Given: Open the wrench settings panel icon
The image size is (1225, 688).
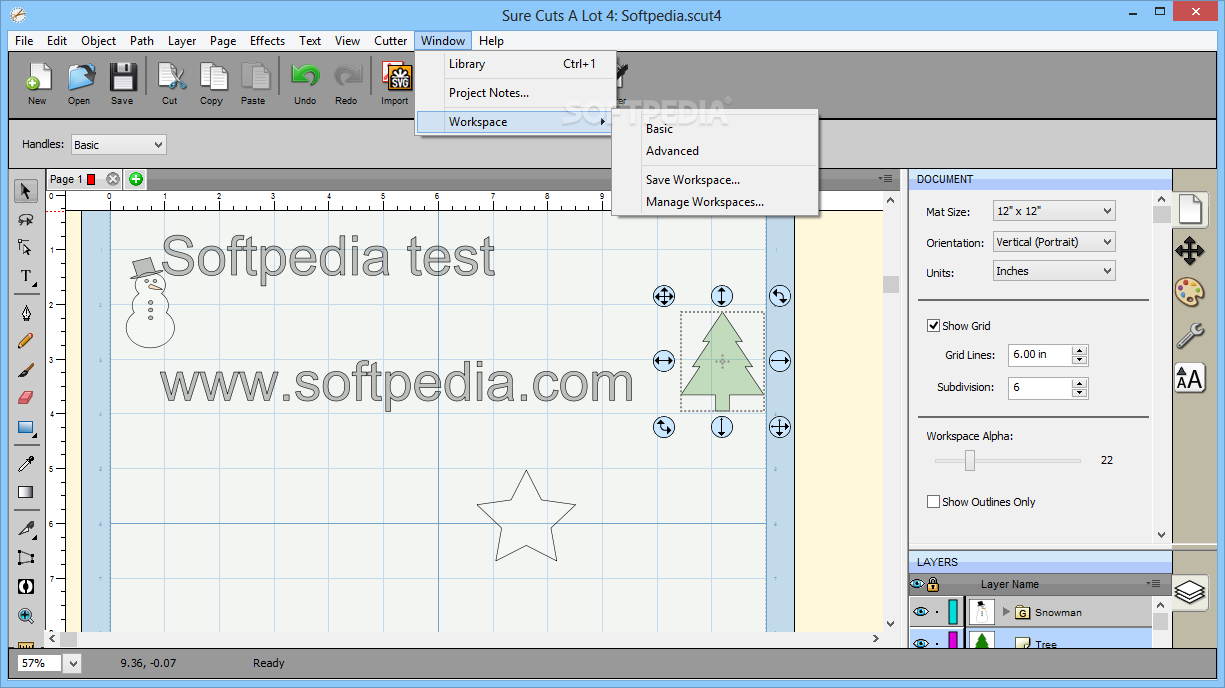Looking at the screenshot, I should pos(1190,335).
